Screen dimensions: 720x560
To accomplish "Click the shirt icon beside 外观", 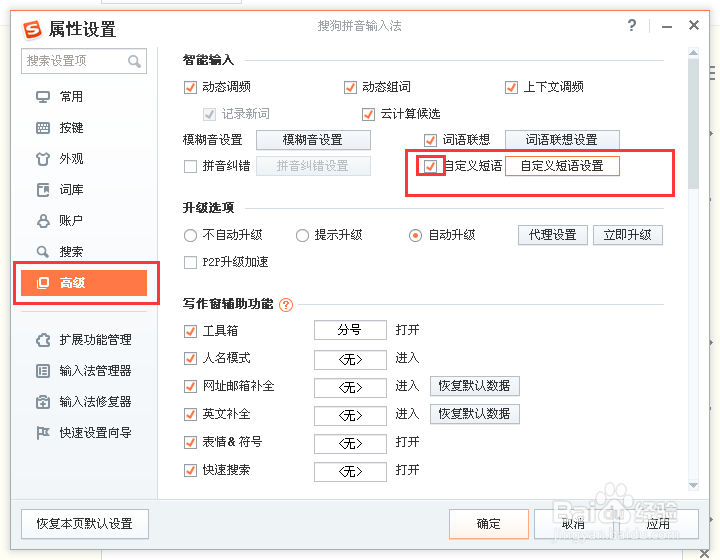I will pos(43,159).
